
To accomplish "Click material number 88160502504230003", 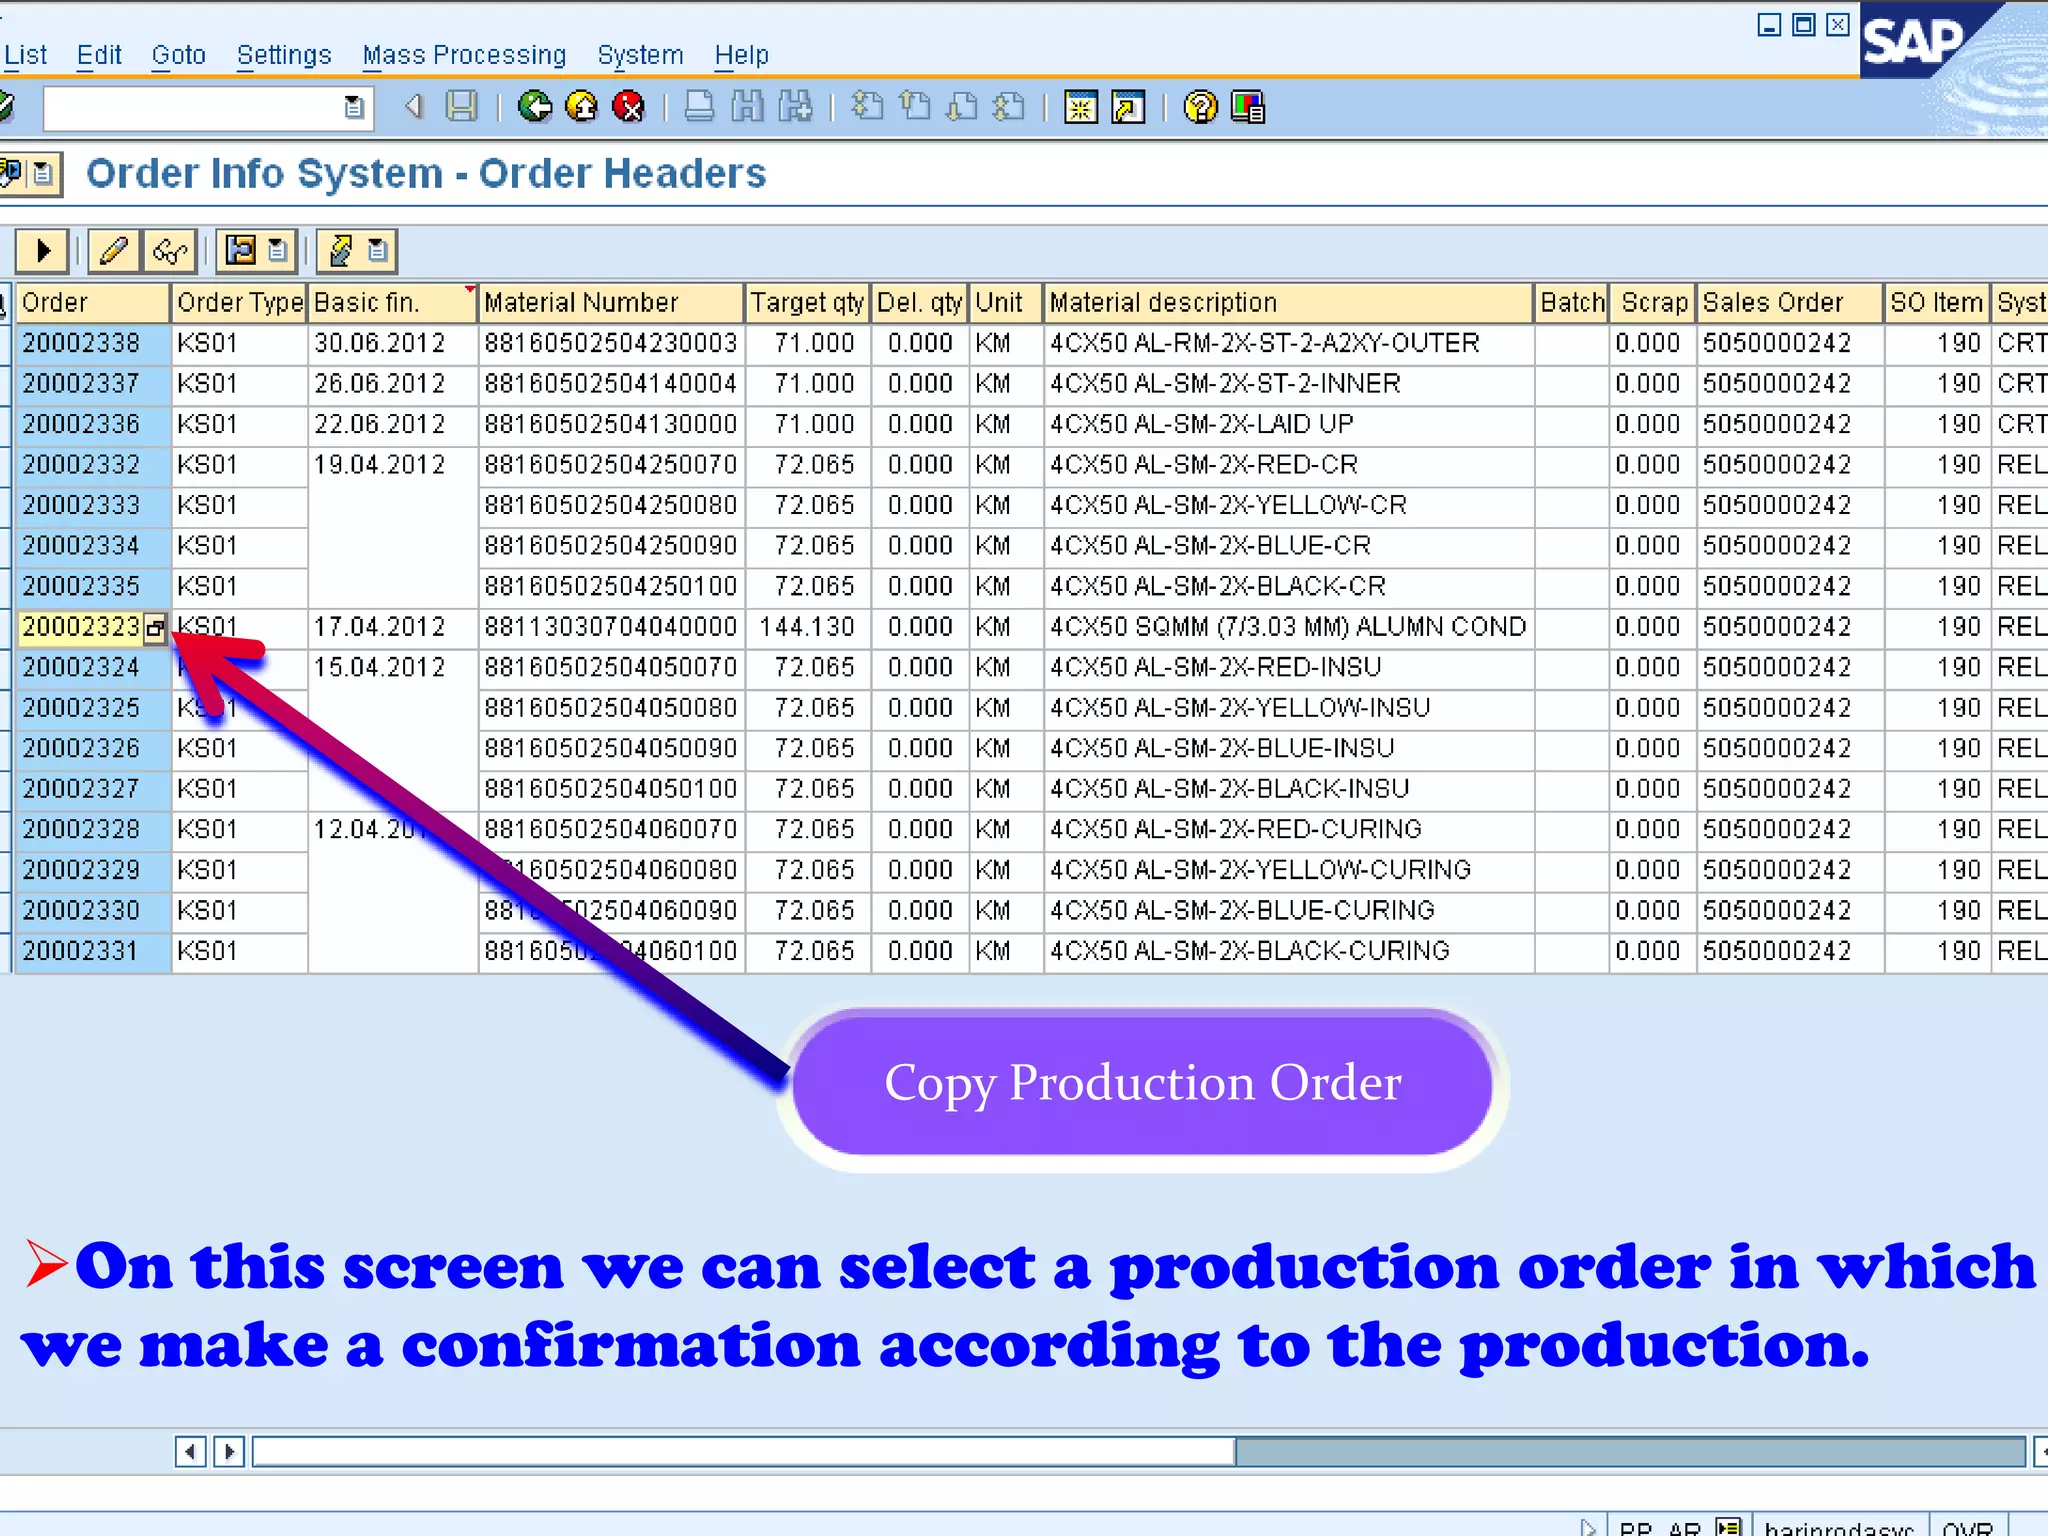I will 611,343.
